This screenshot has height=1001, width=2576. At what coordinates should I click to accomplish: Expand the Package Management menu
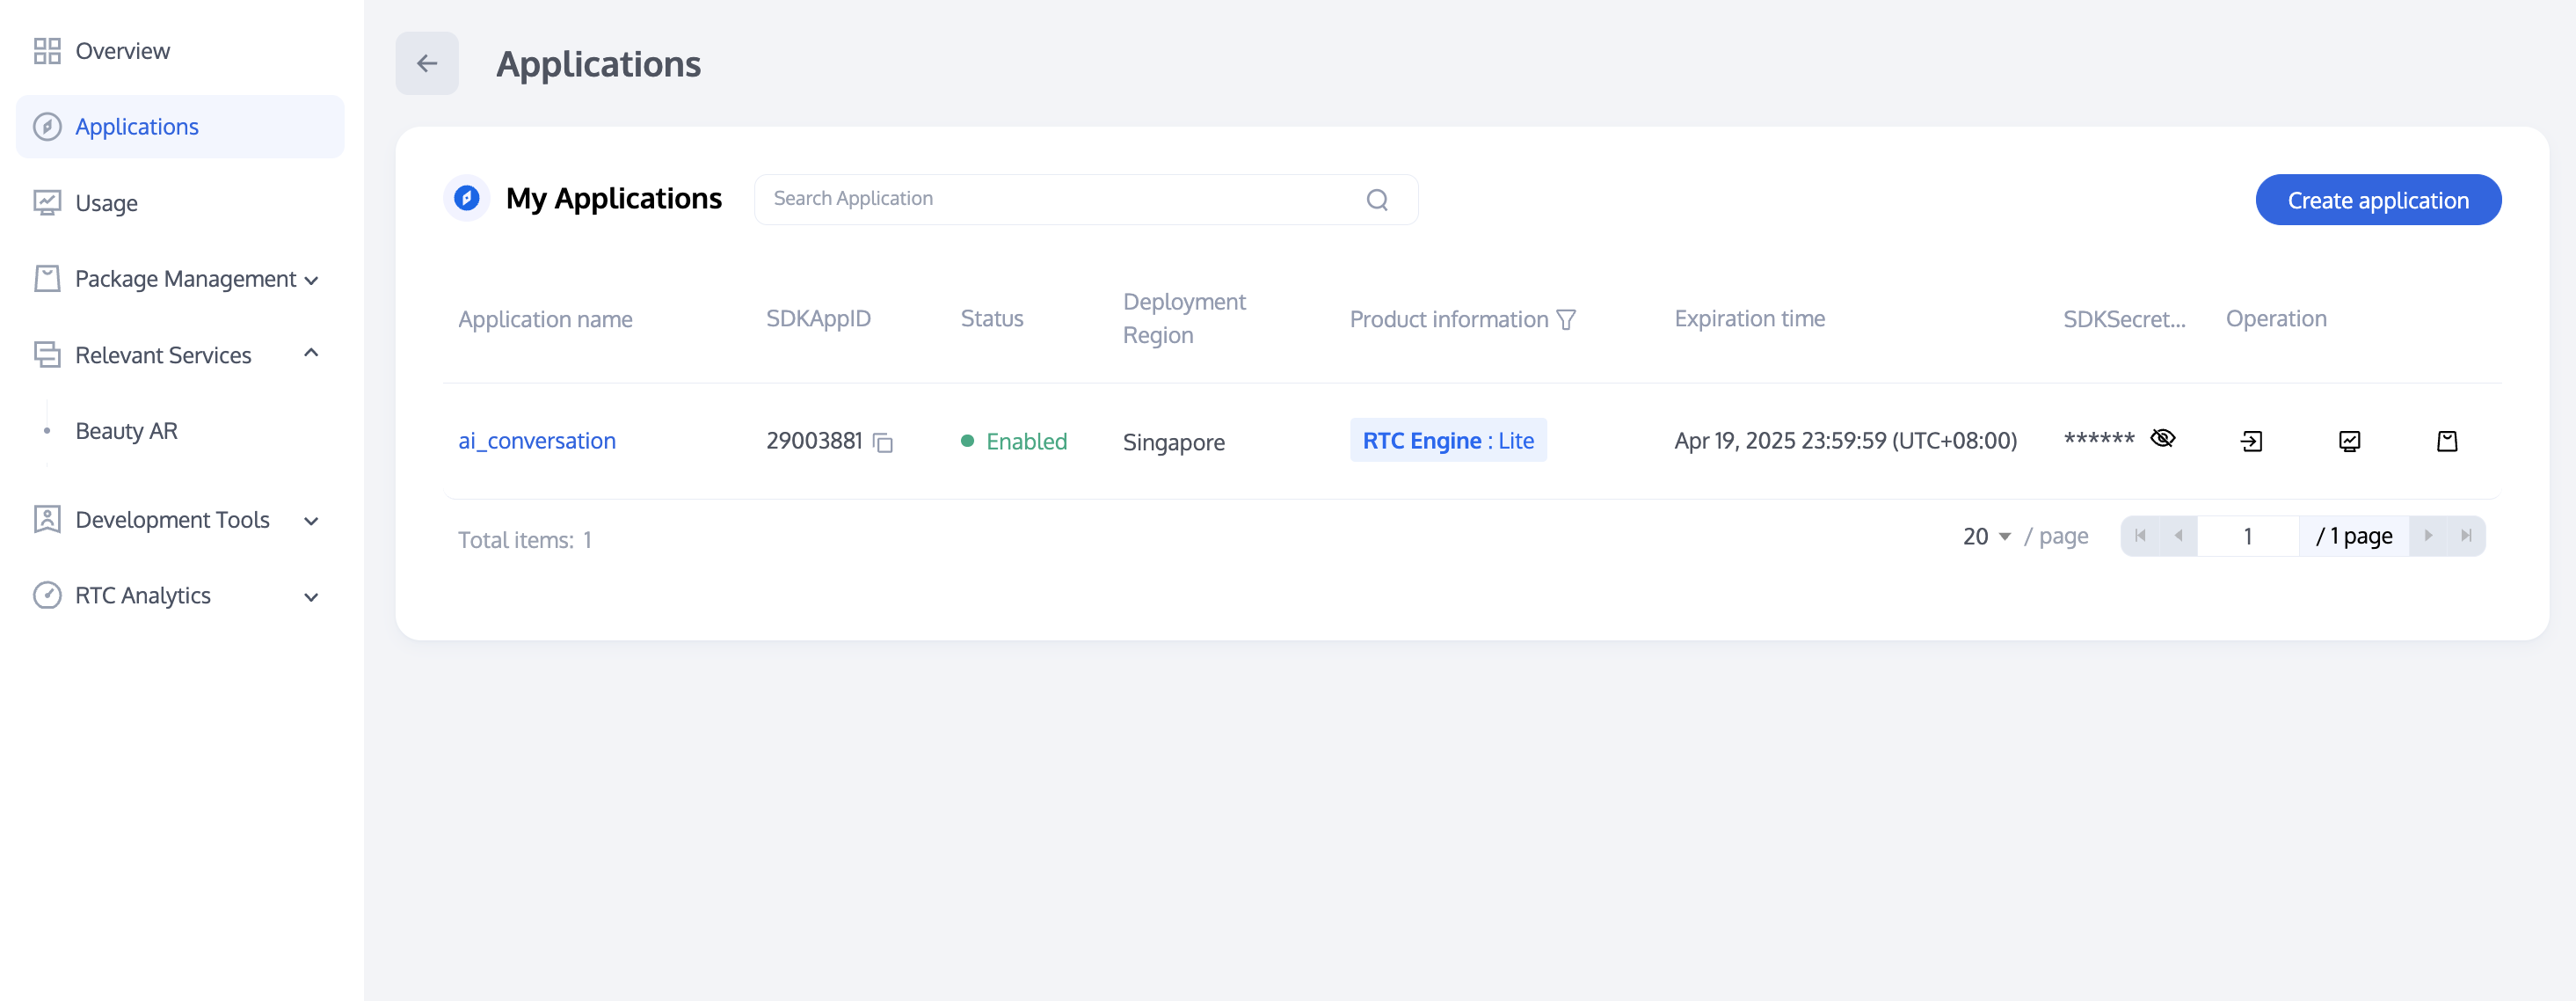click(185, 279)
